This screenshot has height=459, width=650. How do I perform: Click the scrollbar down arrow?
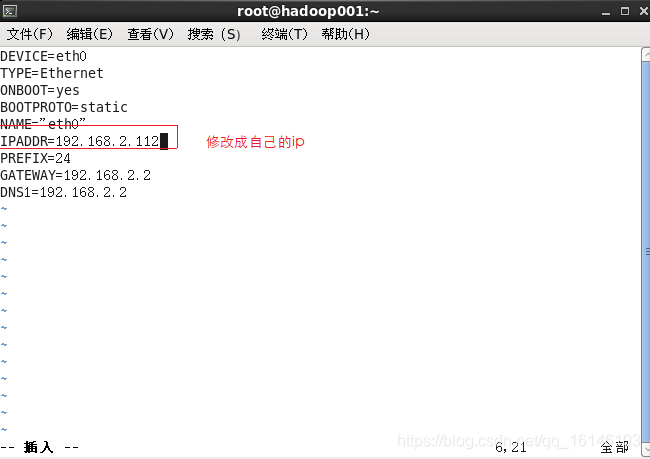(646, 449)
